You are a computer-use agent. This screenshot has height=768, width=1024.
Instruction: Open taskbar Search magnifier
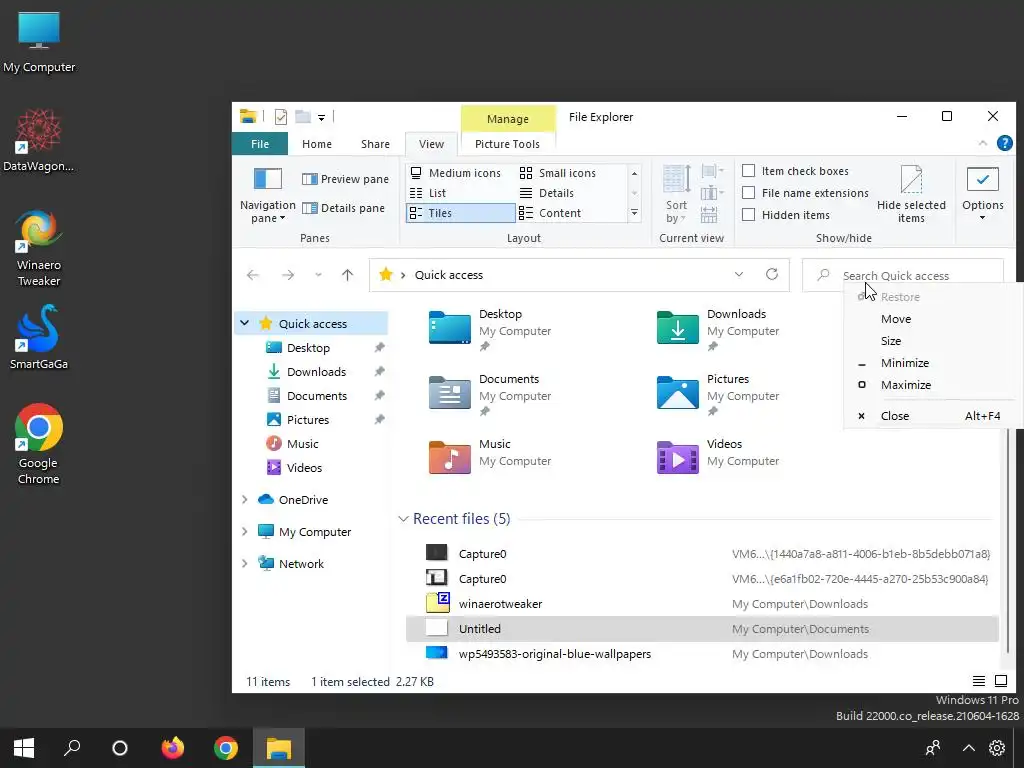pyautogui.click(x=72, y=748)
